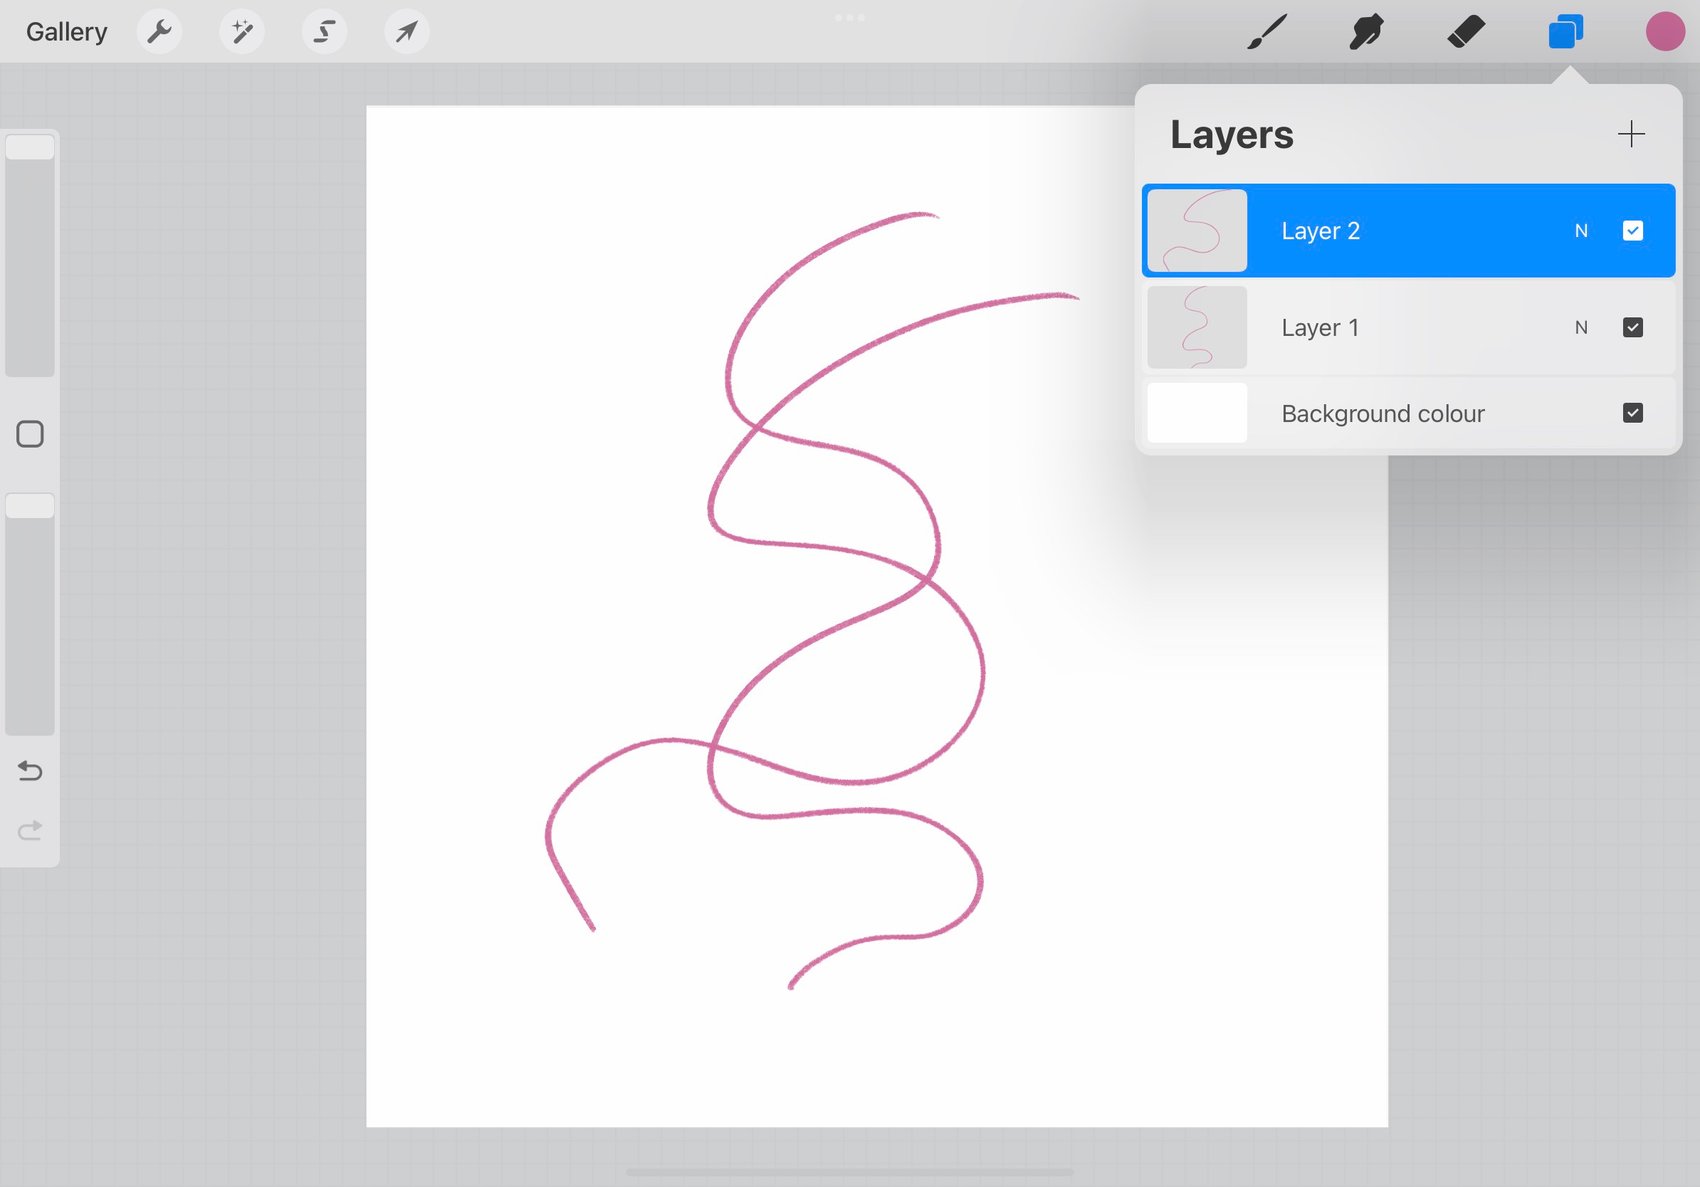Select the Eraser tool
Image resolution: width=1700 pixels, height=1187 pixels.
[1466, 32]
